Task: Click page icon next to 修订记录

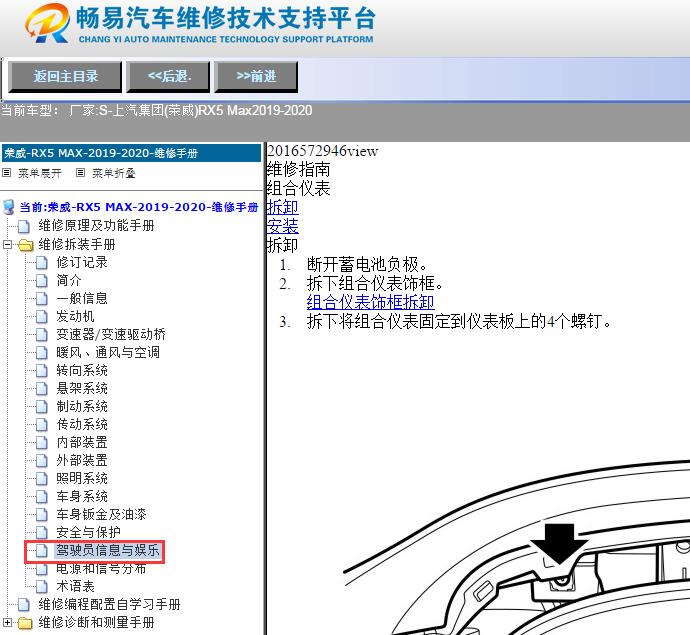Action: (x=42, y=263)
